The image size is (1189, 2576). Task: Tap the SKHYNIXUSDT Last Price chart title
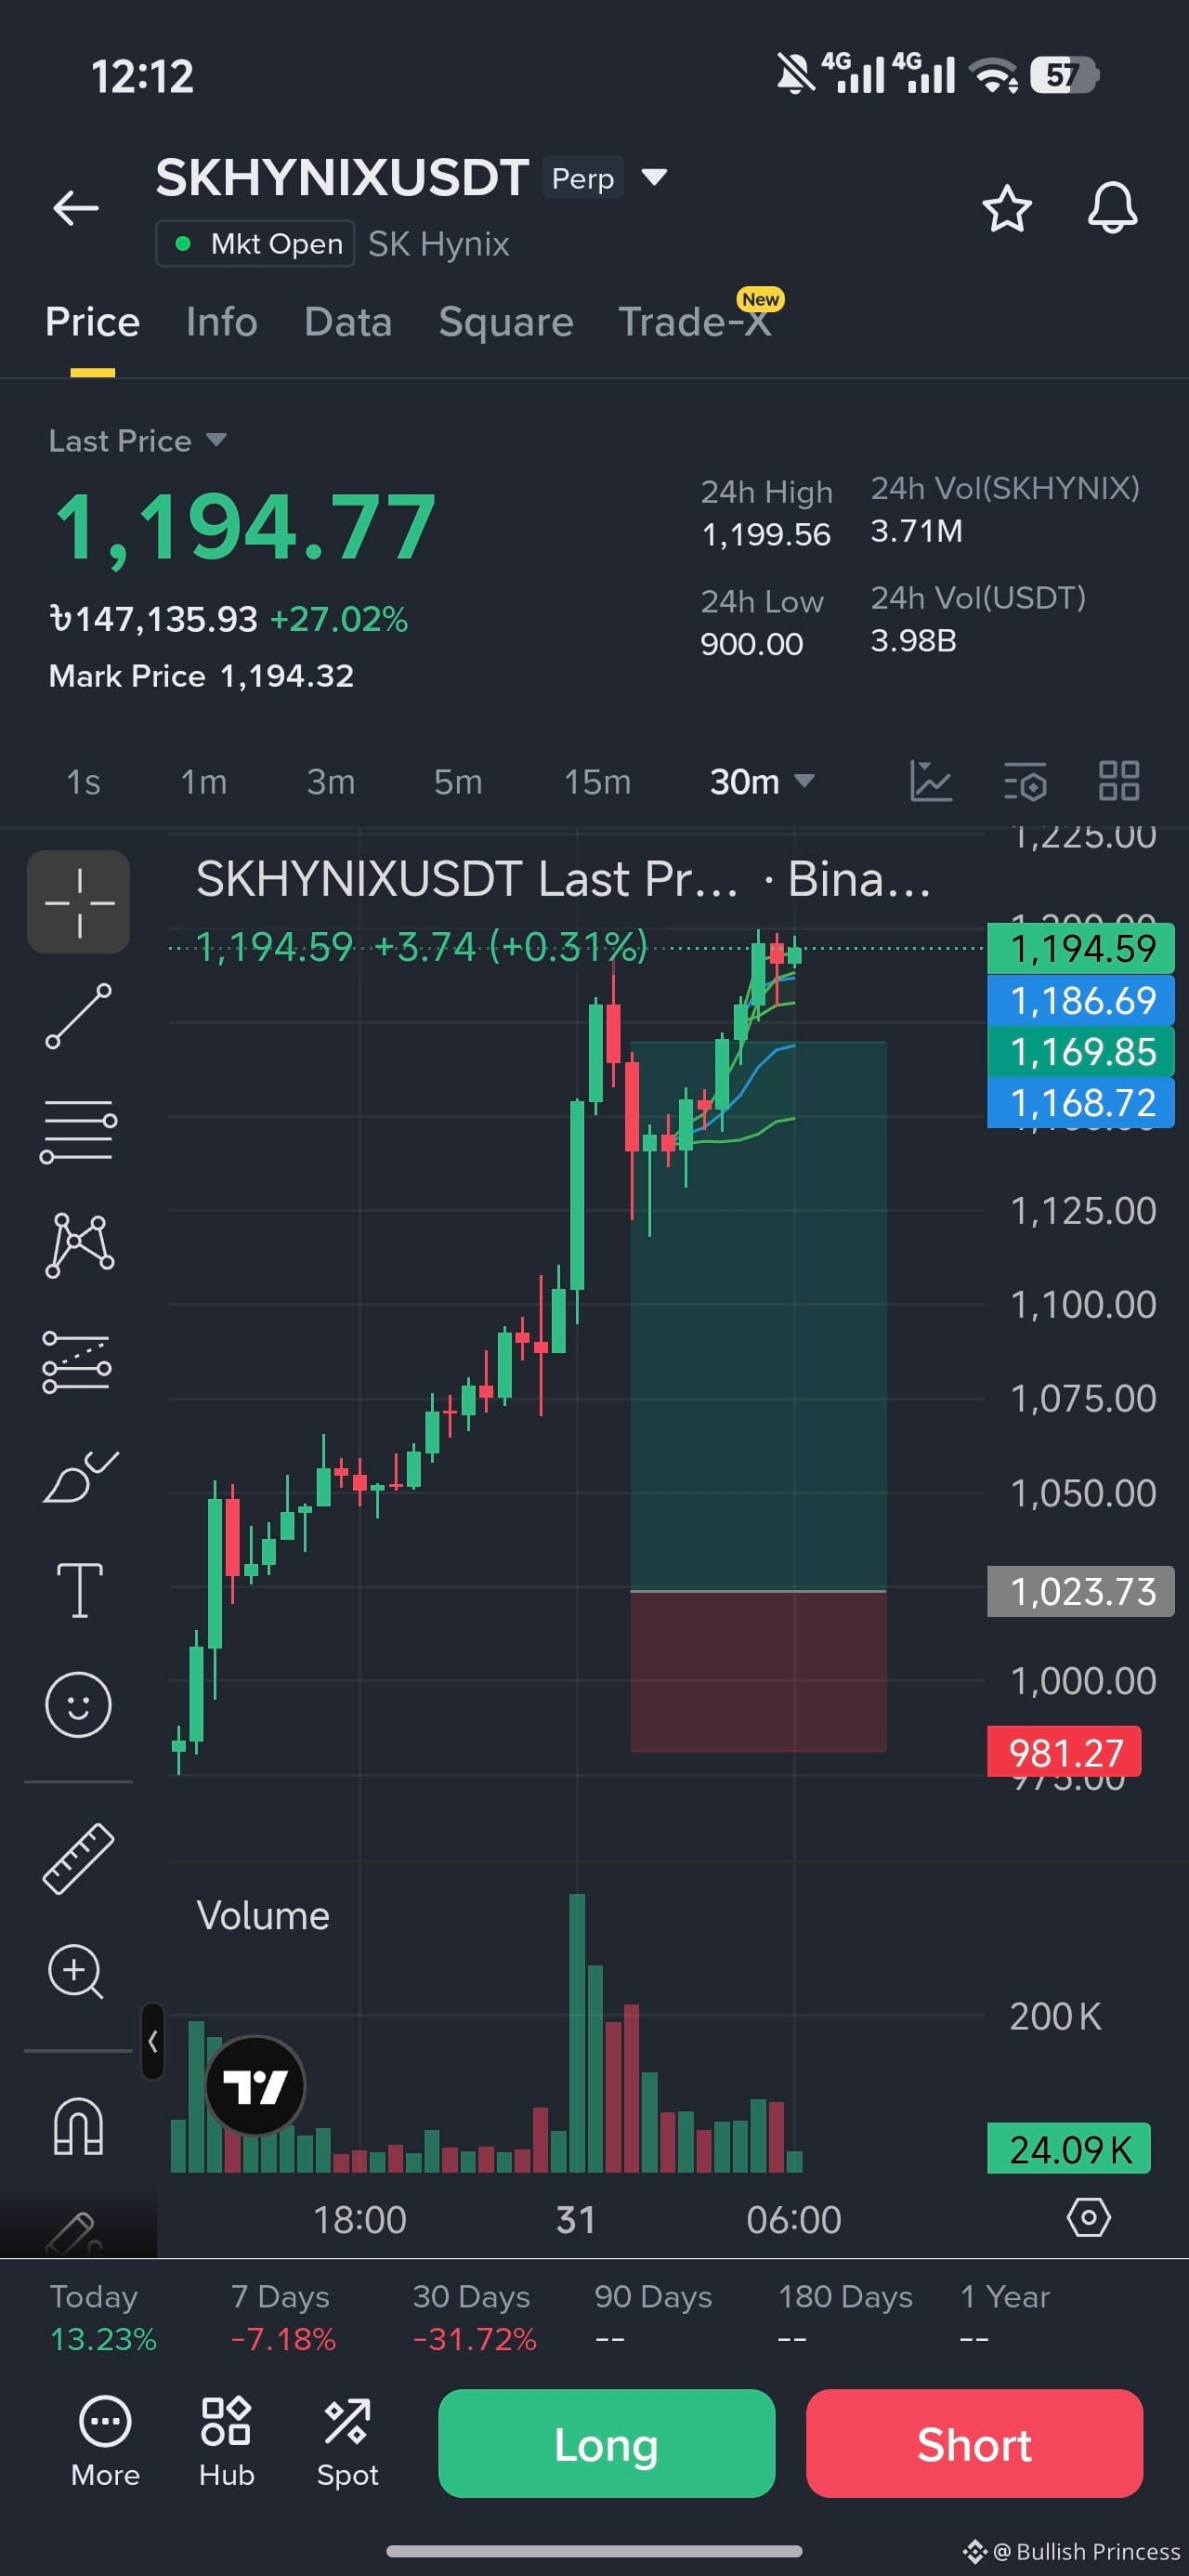564,879
